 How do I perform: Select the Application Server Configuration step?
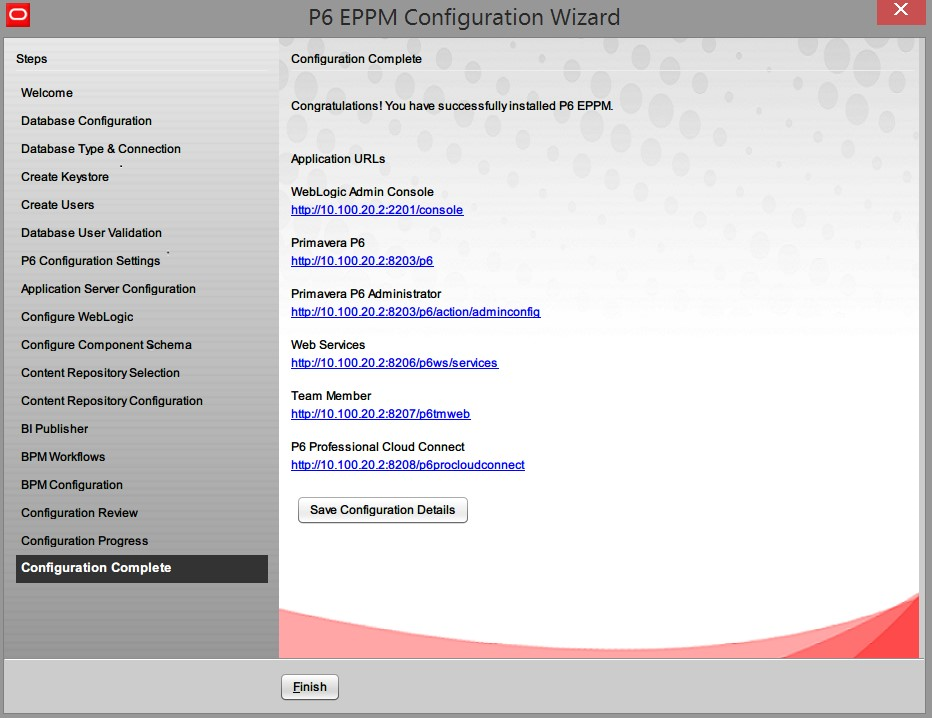108,288
